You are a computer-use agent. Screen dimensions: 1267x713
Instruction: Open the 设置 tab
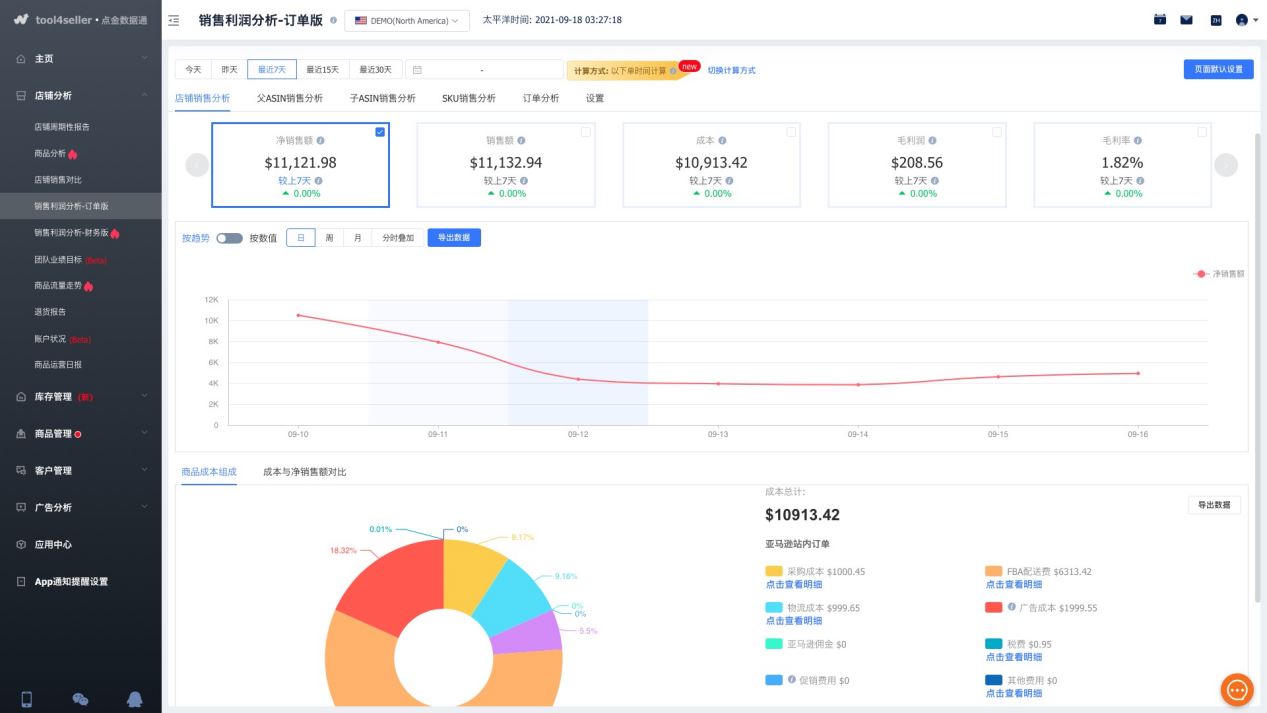[595, 98]
